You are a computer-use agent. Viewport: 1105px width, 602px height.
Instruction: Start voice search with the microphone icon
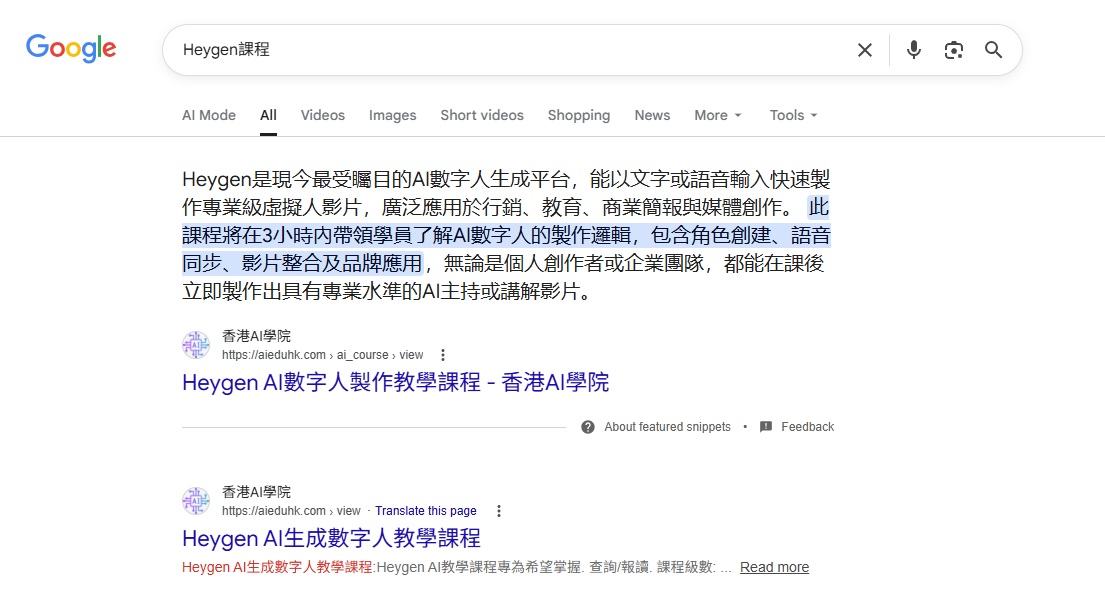pos(913,50)
